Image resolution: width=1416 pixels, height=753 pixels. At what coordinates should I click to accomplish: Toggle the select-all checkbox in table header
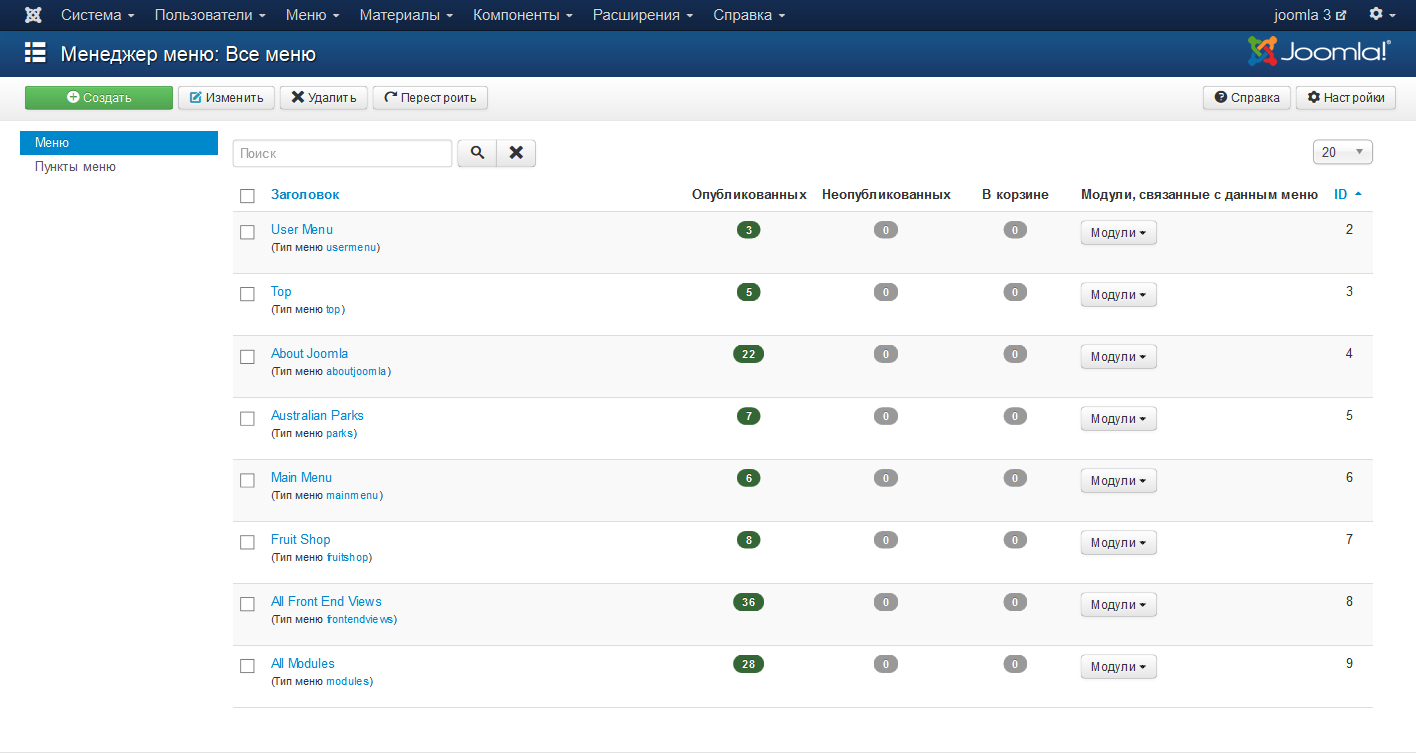(x=247, y=196)
